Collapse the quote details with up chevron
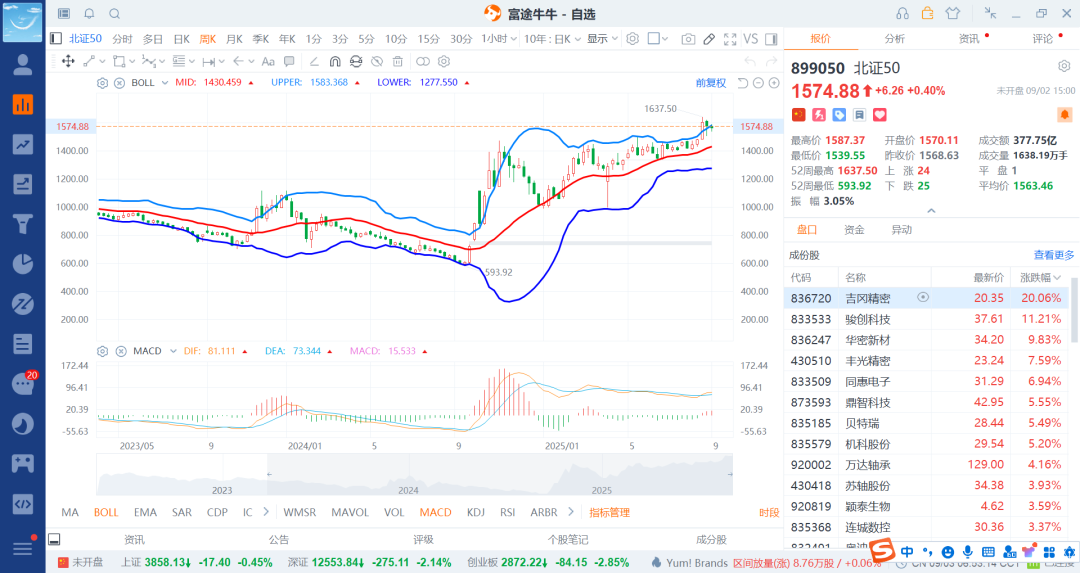Screen dimensions: 1080x573 click(x=931, y=211)
